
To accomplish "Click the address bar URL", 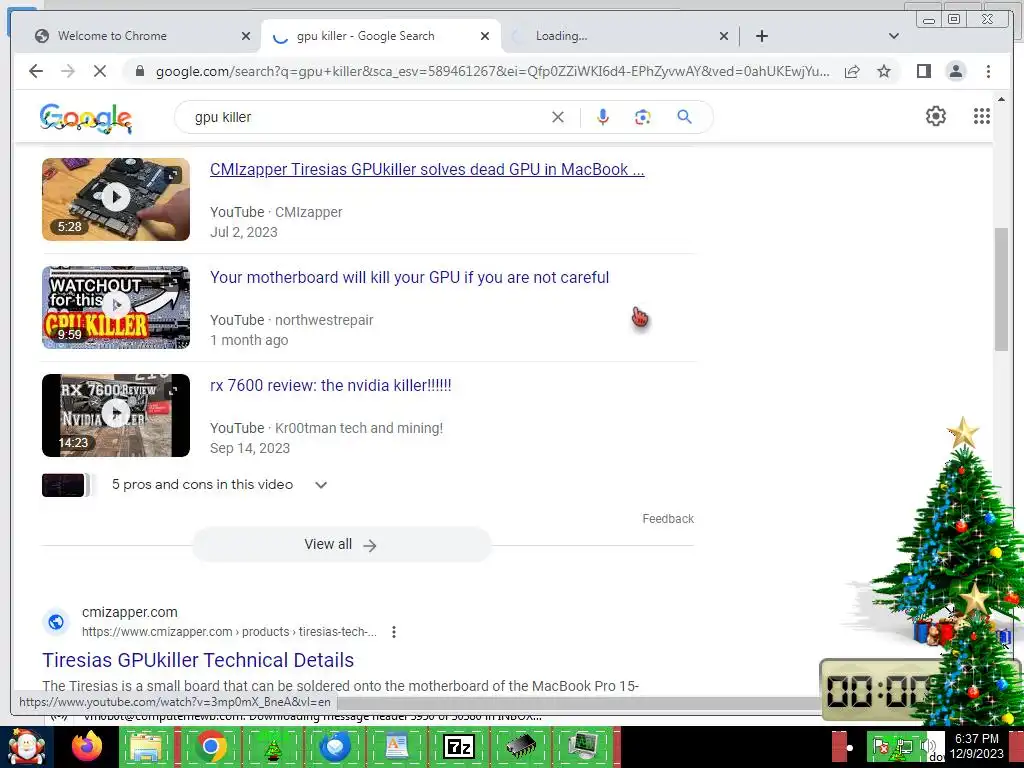I will pos(493,71).
